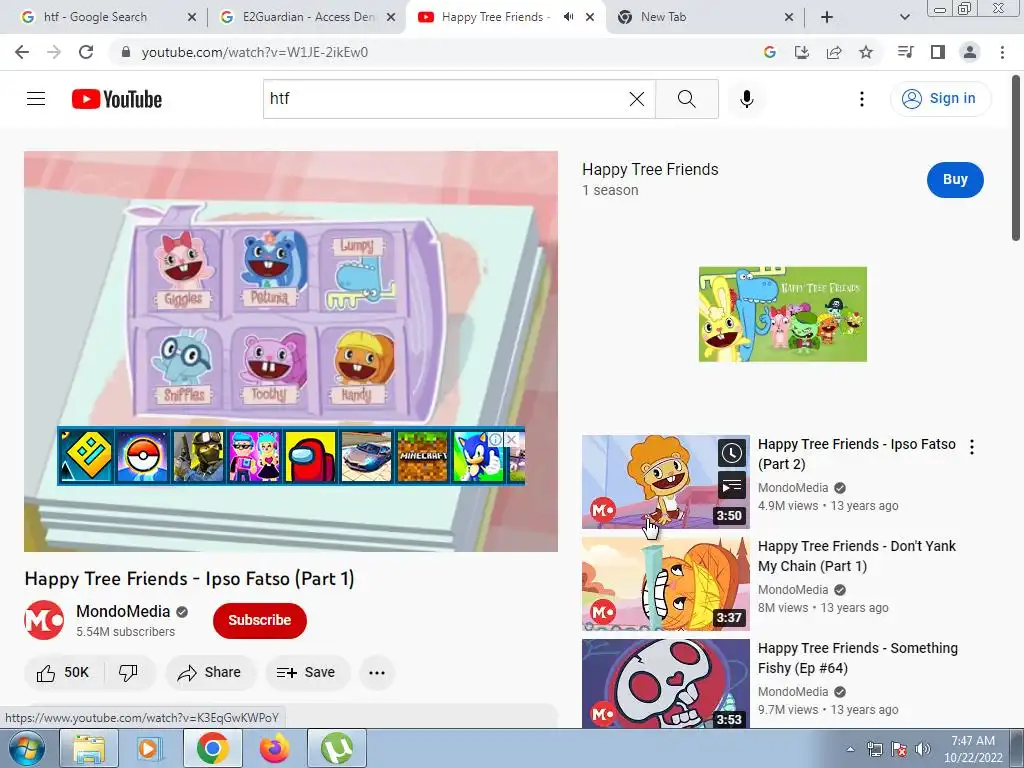
Task: Go to YouTube home via the logo
Action: 117,99
